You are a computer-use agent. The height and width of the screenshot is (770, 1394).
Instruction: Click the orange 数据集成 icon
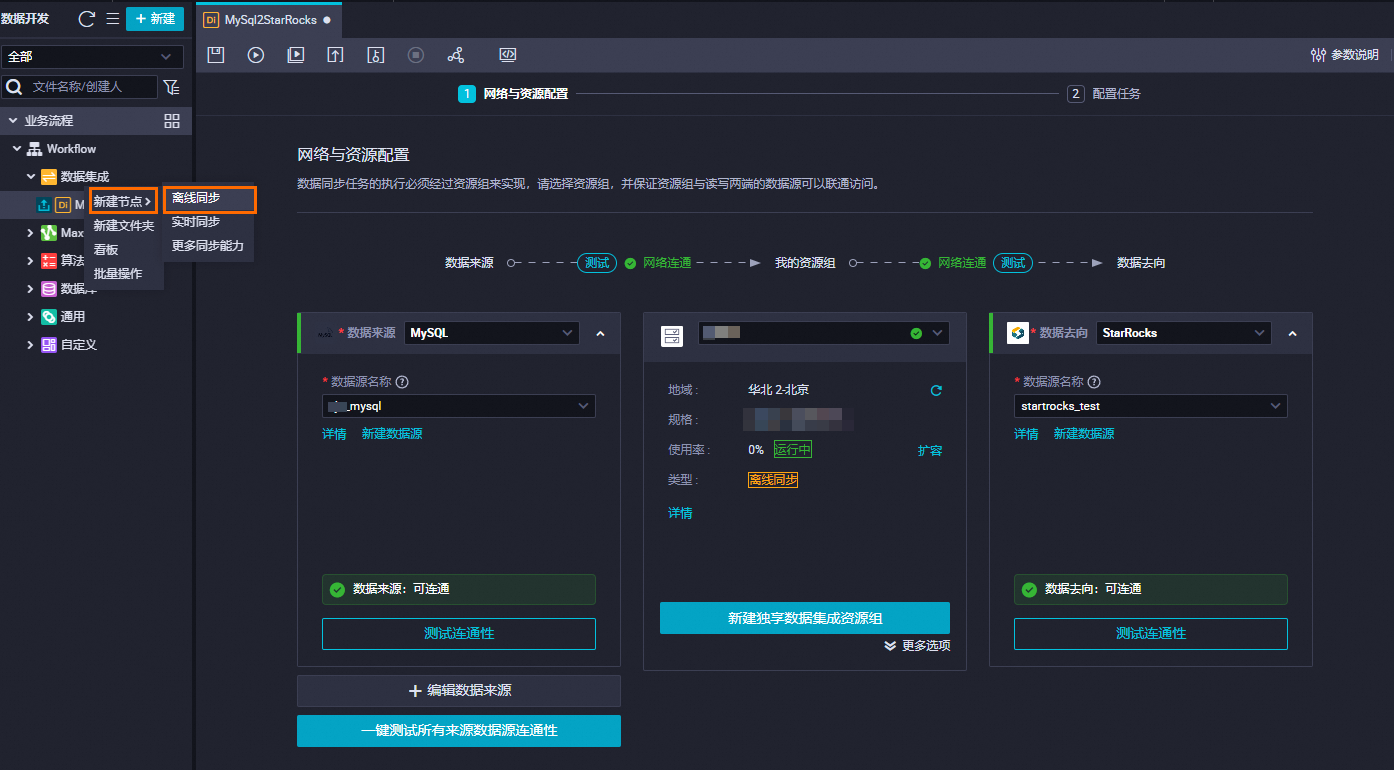coord(48,177)
